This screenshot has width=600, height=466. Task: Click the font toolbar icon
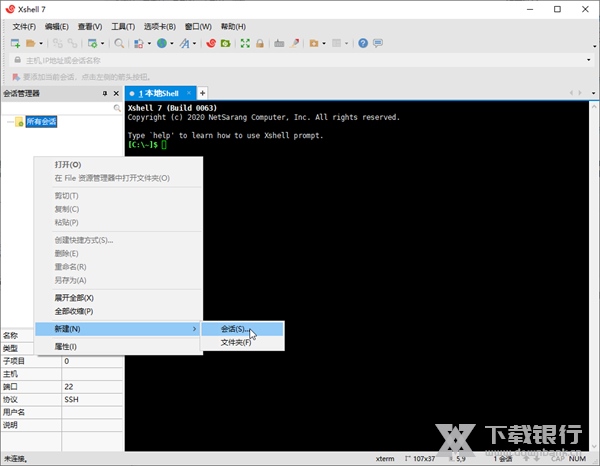coord(185,43)
